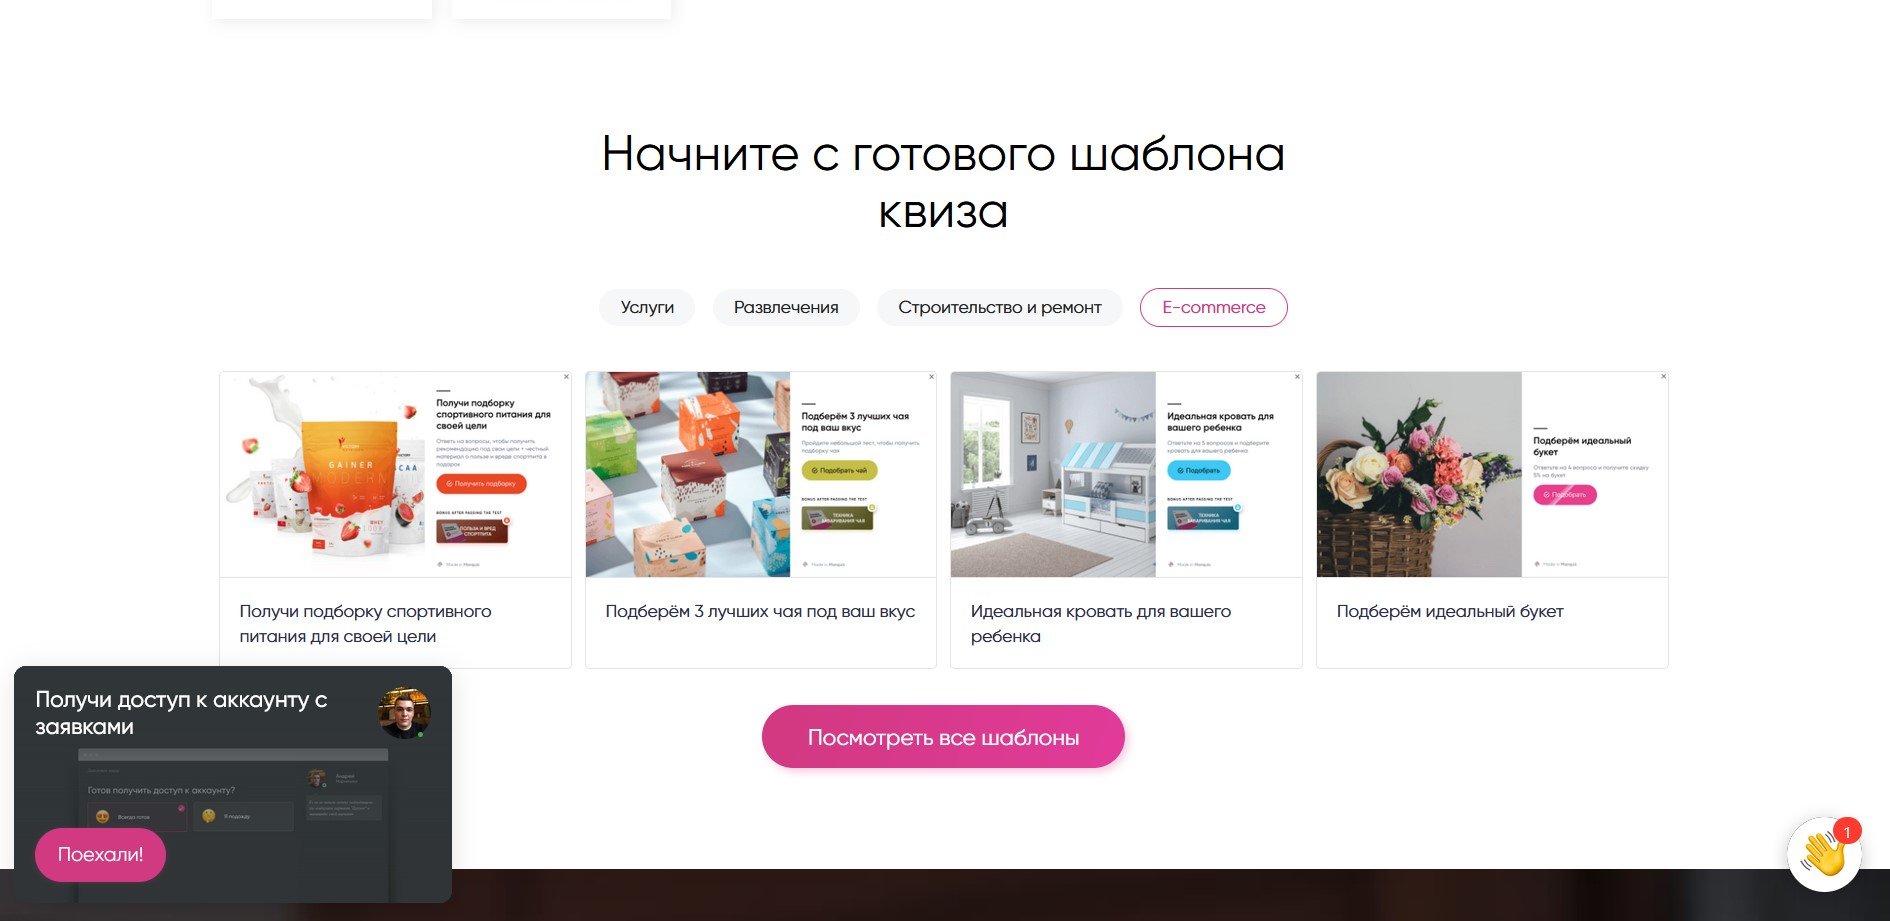1890x921 pixels.
Task: Click the Подберём идеальный букет card title
Action: [1449, 611]
